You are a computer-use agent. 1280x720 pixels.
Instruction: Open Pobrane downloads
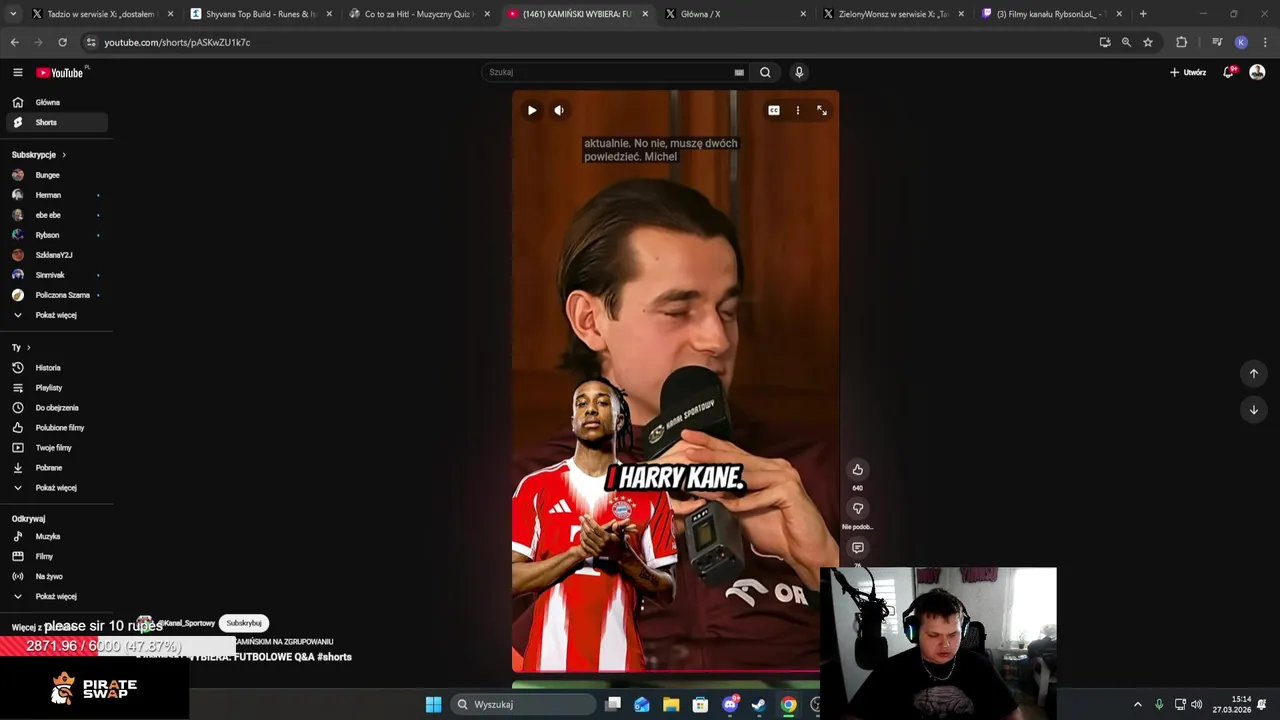coord(56,468)
